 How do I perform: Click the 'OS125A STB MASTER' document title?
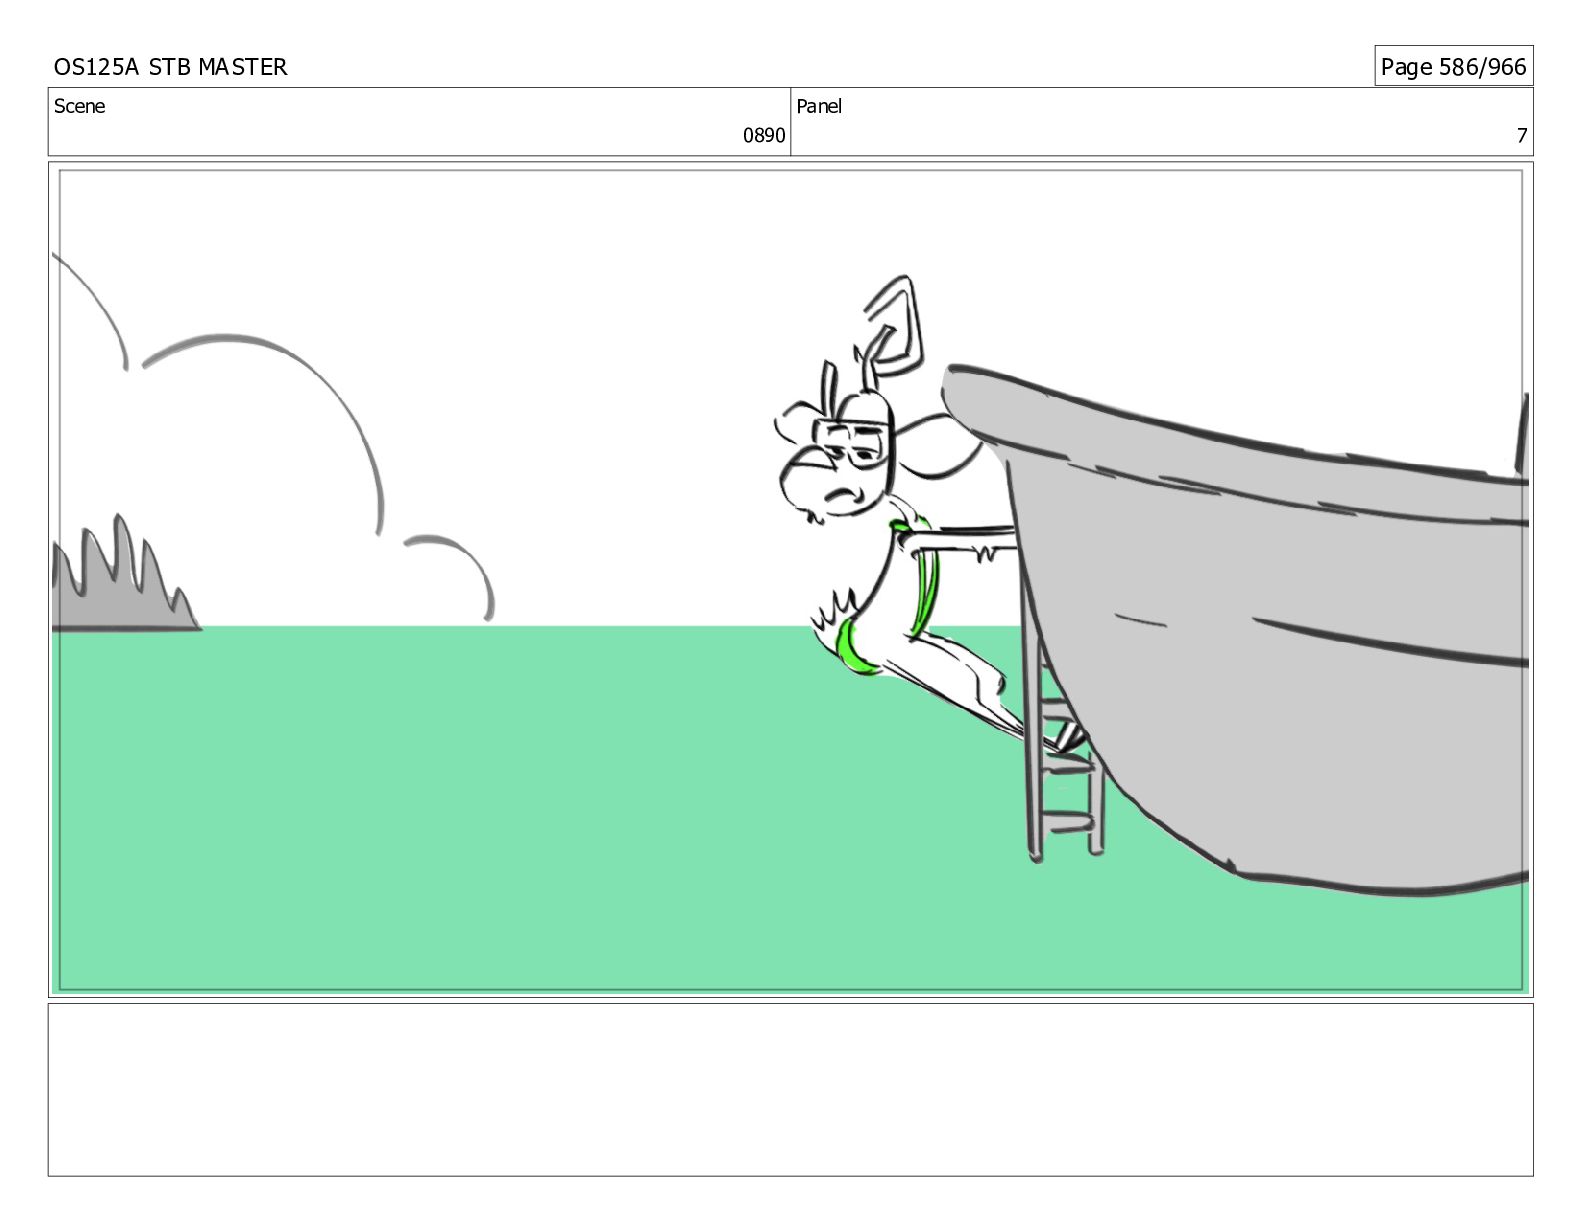170,67
